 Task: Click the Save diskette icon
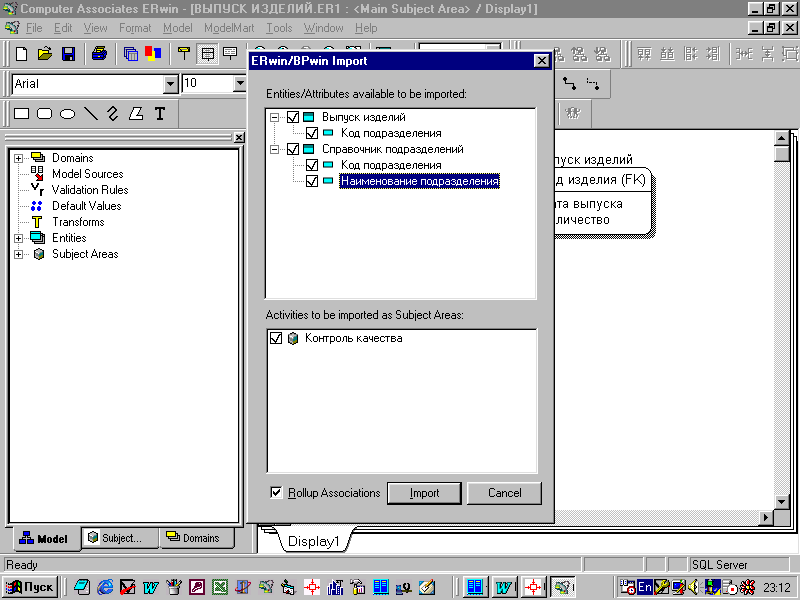click(68, 54)
